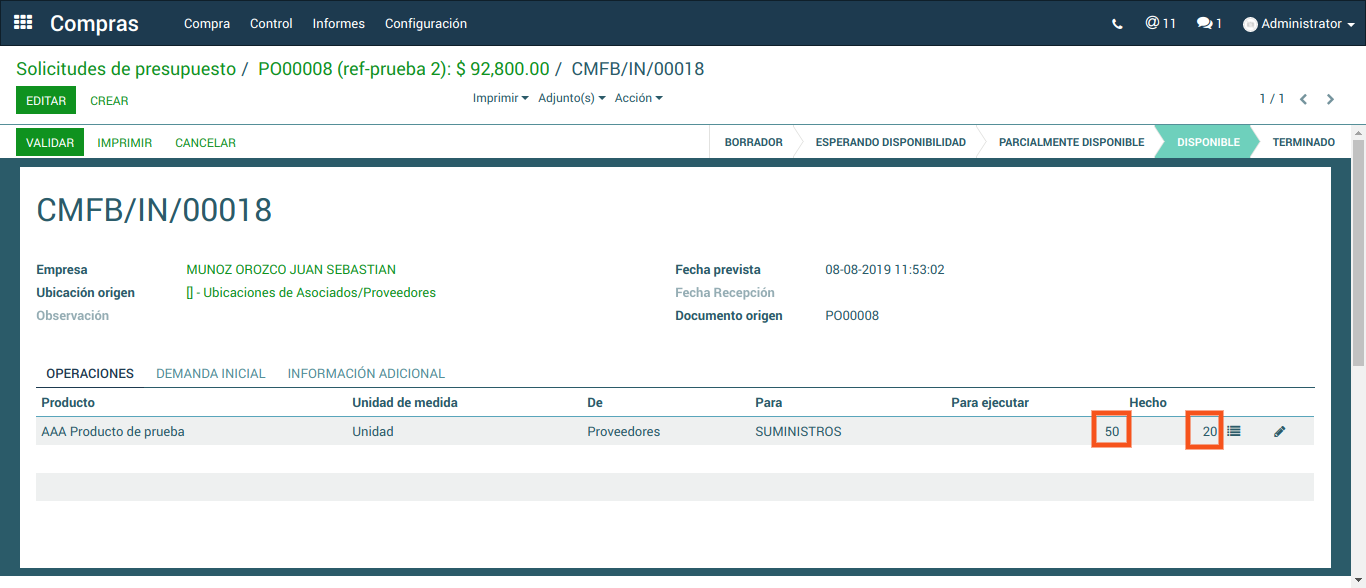Open the Adjunto(s) dropdown
This screenshot has height=588, width=1366.
(571, 98)
